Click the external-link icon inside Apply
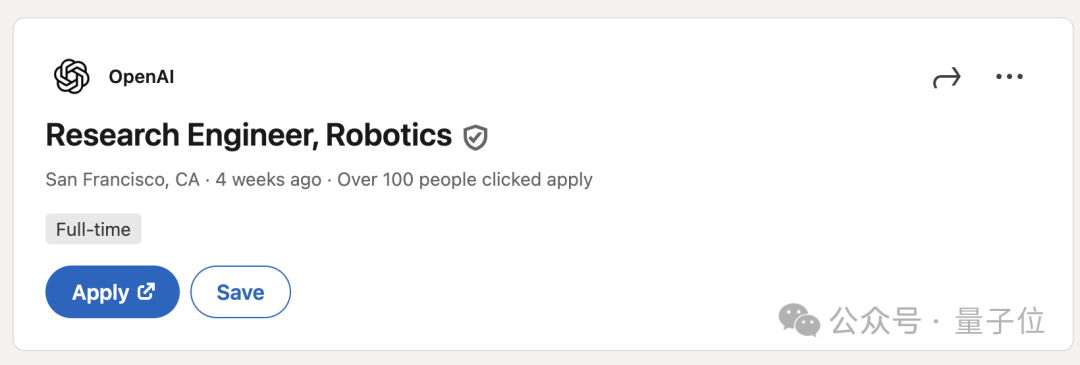 click(146, 291)
